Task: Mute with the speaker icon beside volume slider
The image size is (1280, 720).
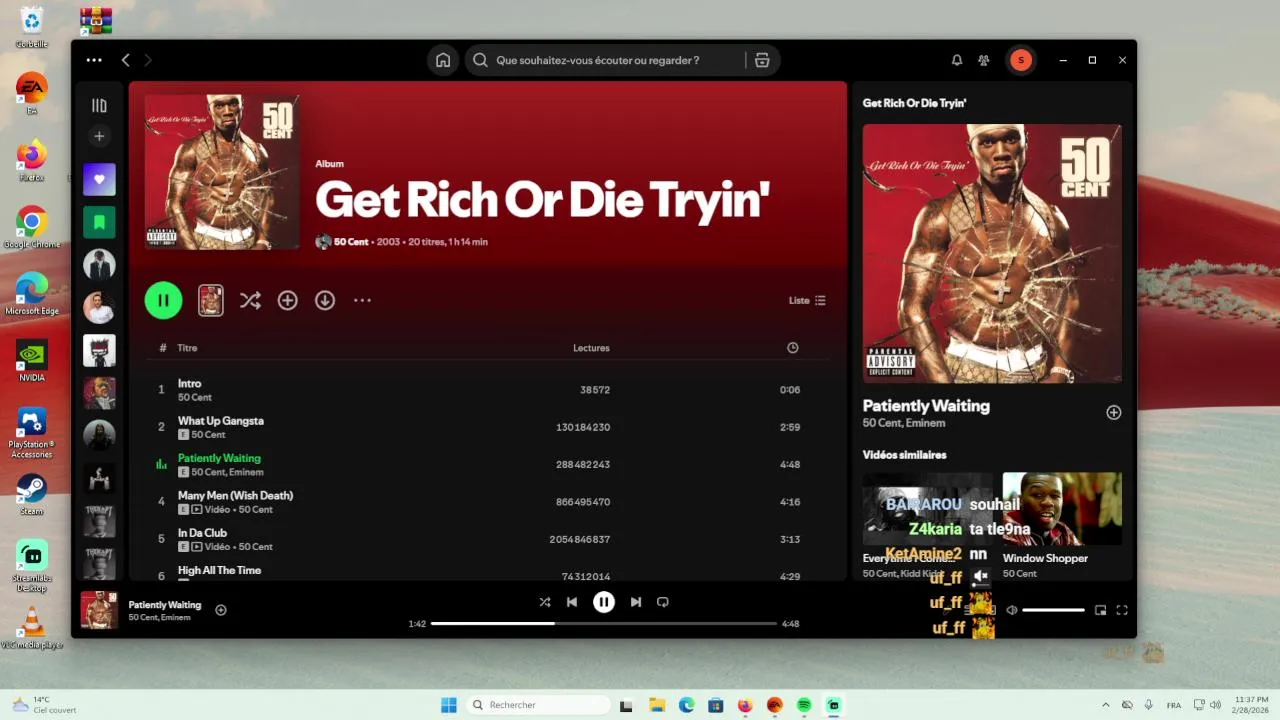Action: pyautogui.click(x=1012, y=610)
